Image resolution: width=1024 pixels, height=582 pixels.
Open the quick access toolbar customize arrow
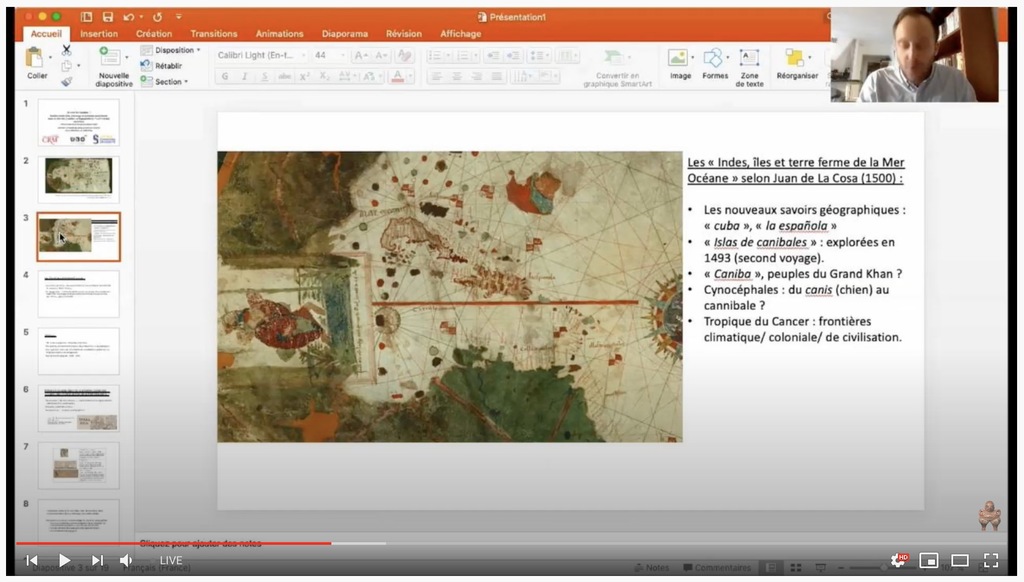pos(178,17)
